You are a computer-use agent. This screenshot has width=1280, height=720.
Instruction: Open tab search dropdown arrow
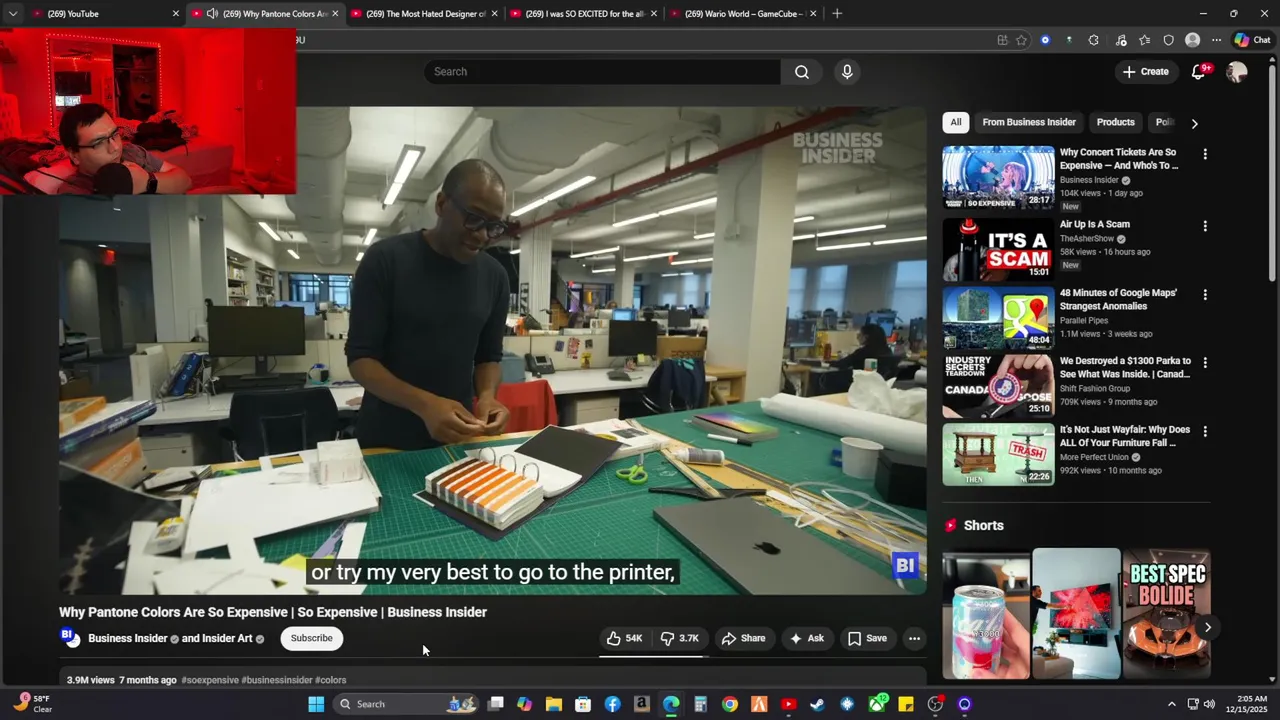click(x=12, y=14)
